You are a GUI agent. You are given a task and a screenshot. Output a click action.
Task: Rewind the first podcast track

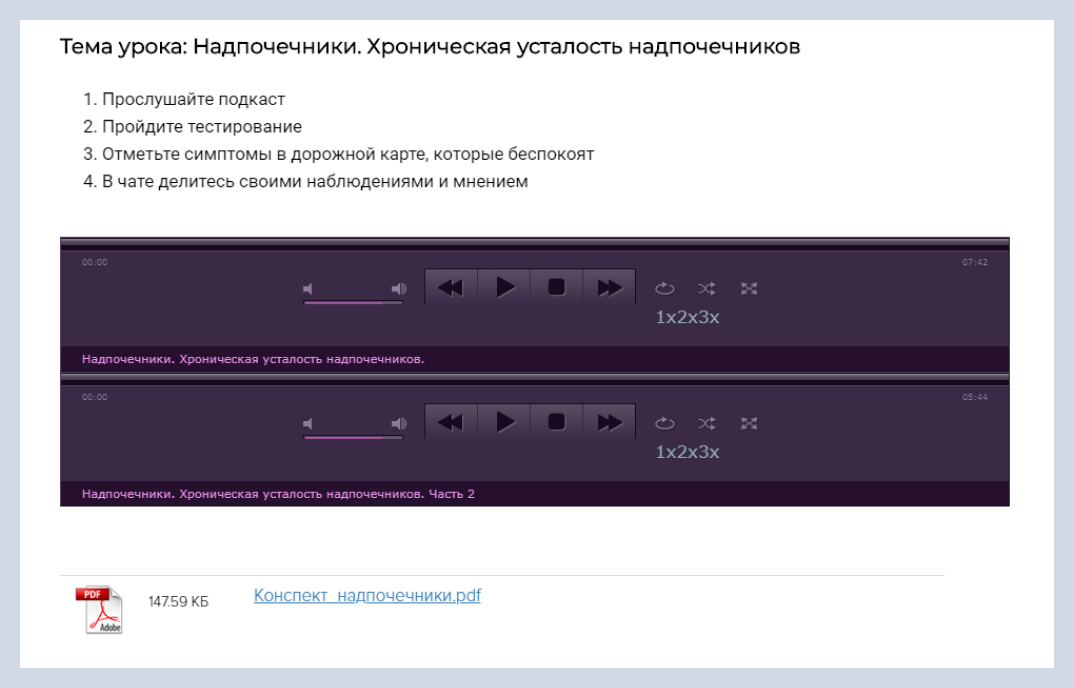(451, 287)
